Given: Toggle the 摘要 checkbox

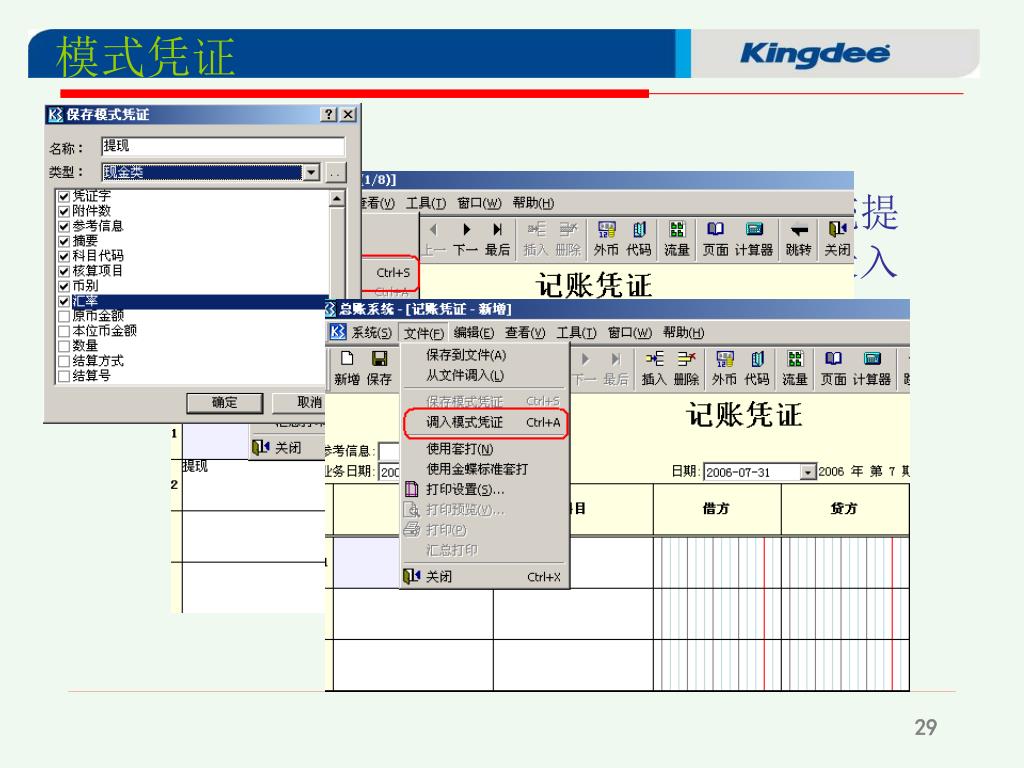Looking at the screenshot, I should (63, 241).
